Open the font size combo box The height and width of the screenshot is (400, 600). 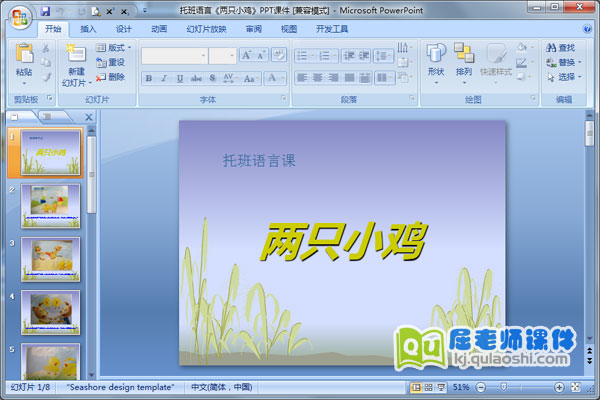222,56
